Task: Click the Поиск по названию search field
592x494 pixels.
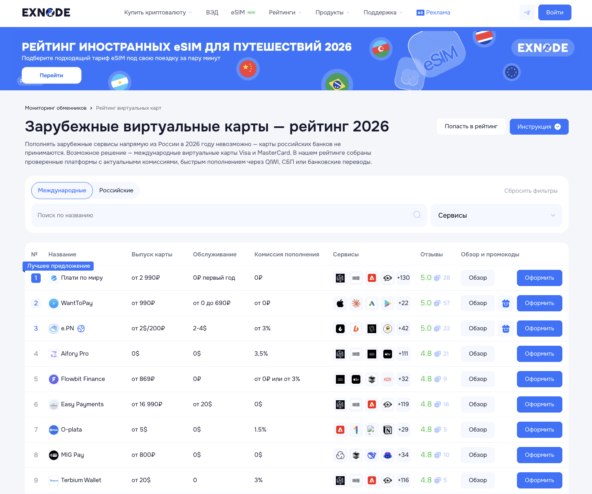Action: 229,215
